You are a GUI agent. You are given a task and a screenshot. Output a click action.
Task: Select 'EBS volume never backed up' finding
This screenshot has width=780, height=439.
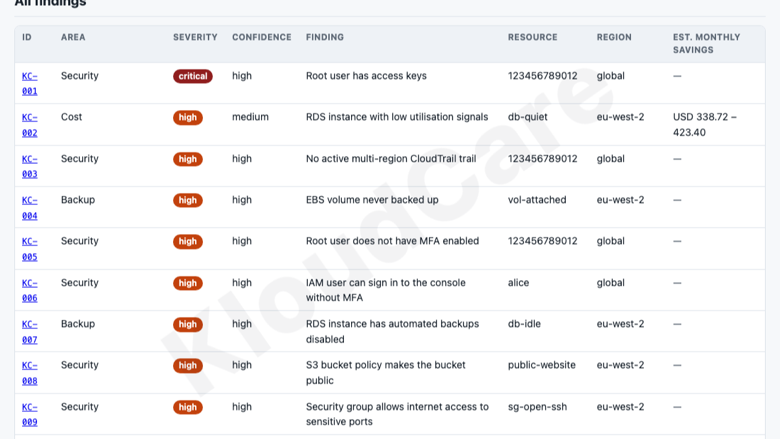(x=372, y=200)
